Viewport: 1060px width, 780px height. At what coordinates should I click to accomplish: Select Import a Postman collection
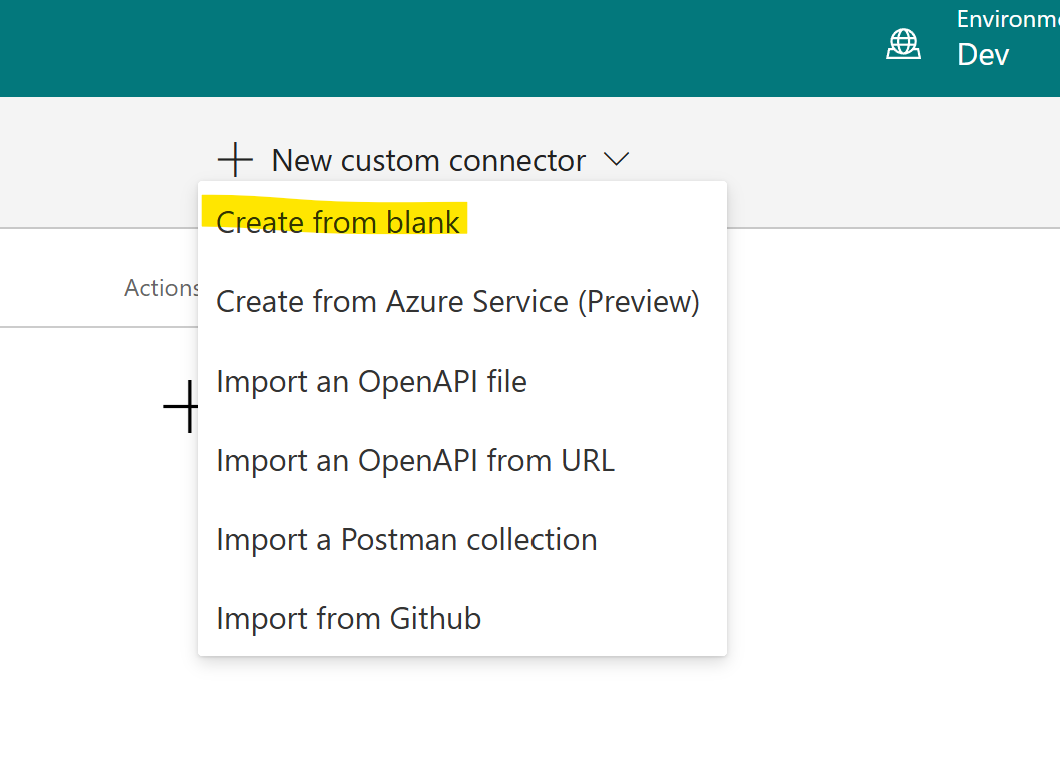click(462, 539)
